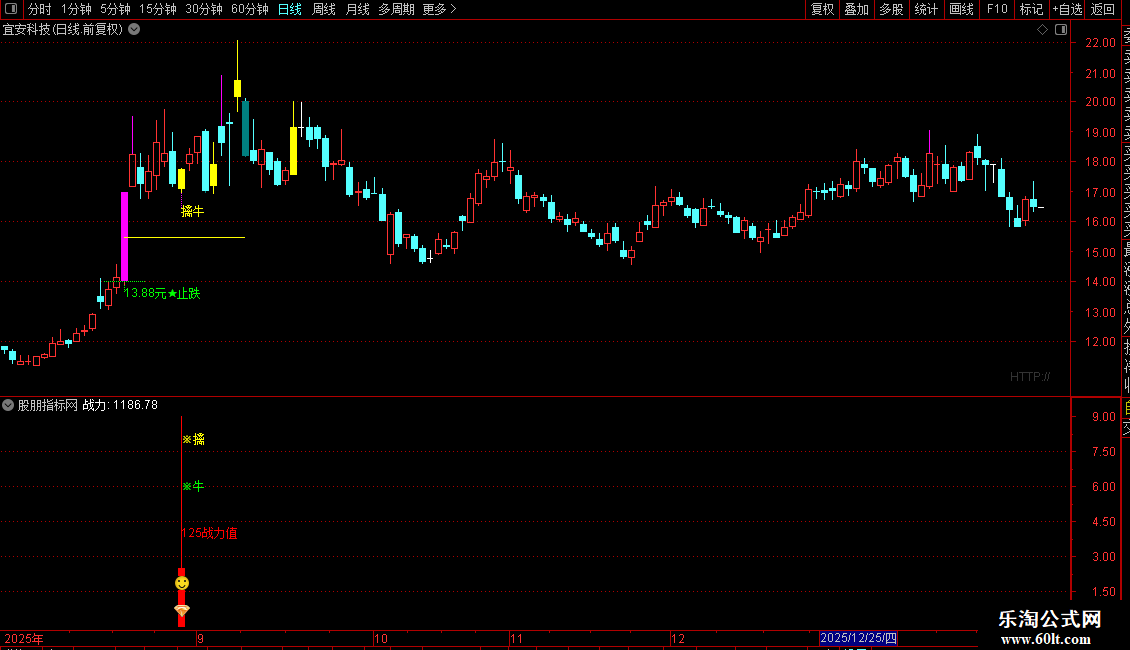The height and width of the screenshot is (650, 1130).
Task: Click the 22.00 price axis label
Action: pos(1100,43)
